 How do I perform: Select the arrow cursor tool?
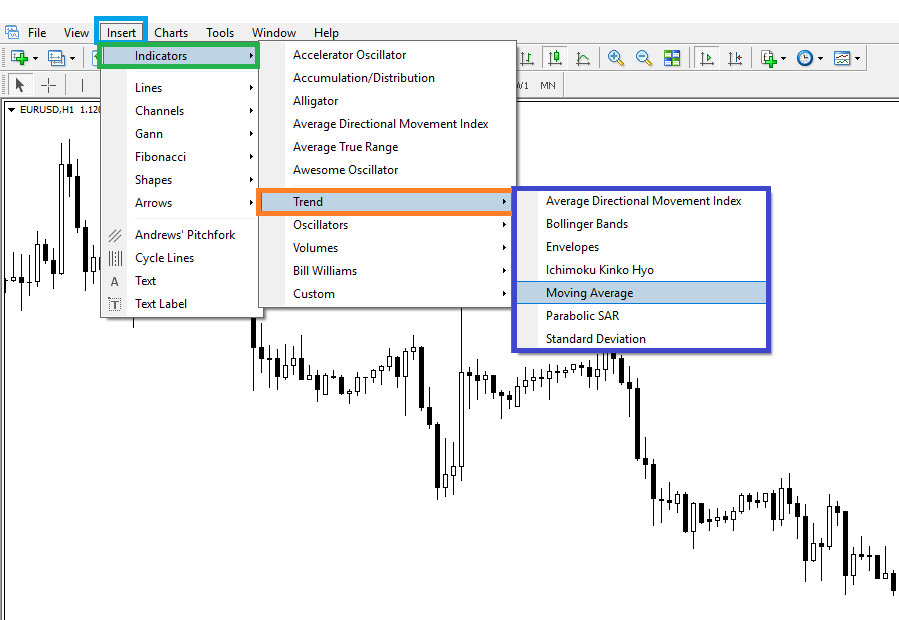pos(19,85)
